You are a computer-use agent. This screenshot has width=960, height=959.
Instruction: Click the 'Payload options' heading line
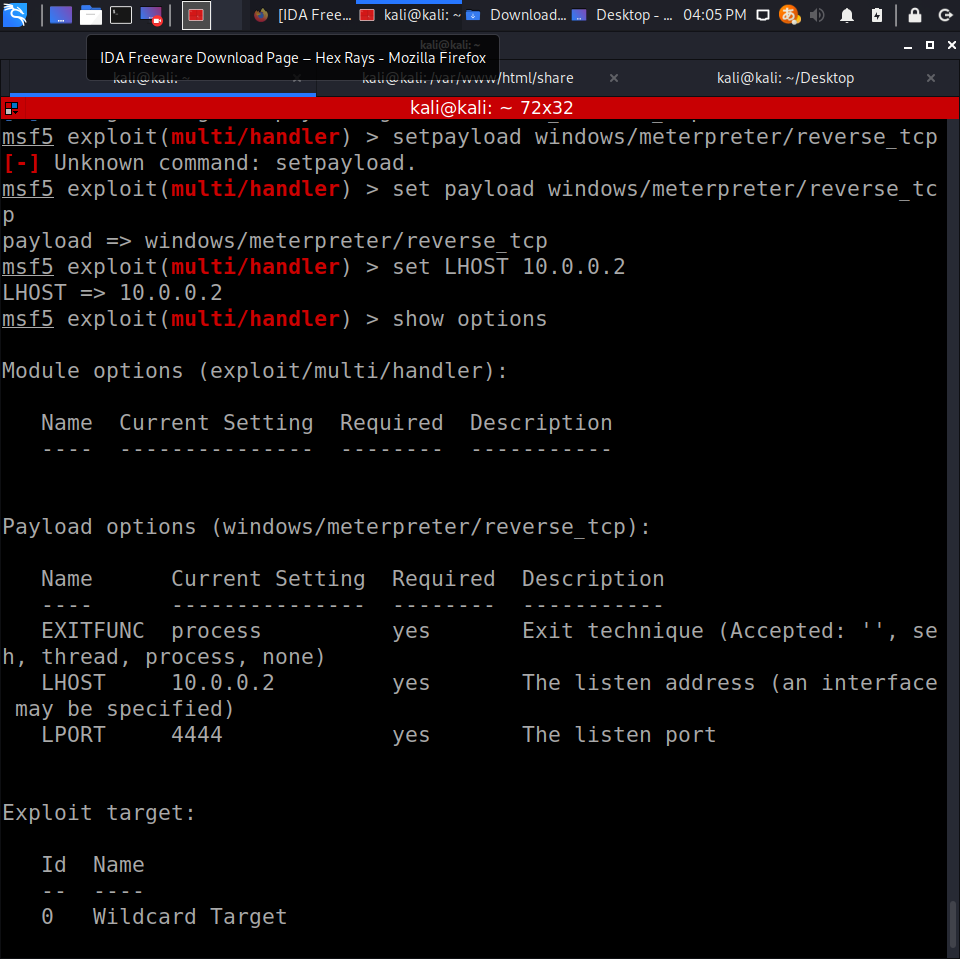326,527
